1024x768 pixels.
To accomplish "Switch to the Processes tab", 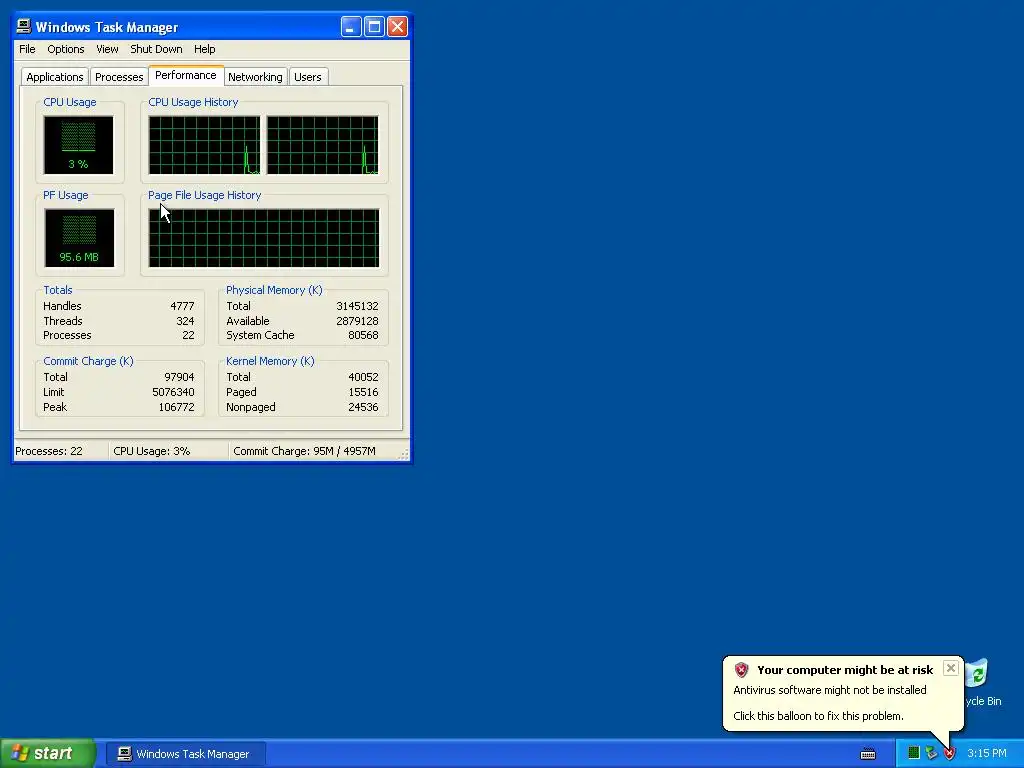I will point(119,77).
